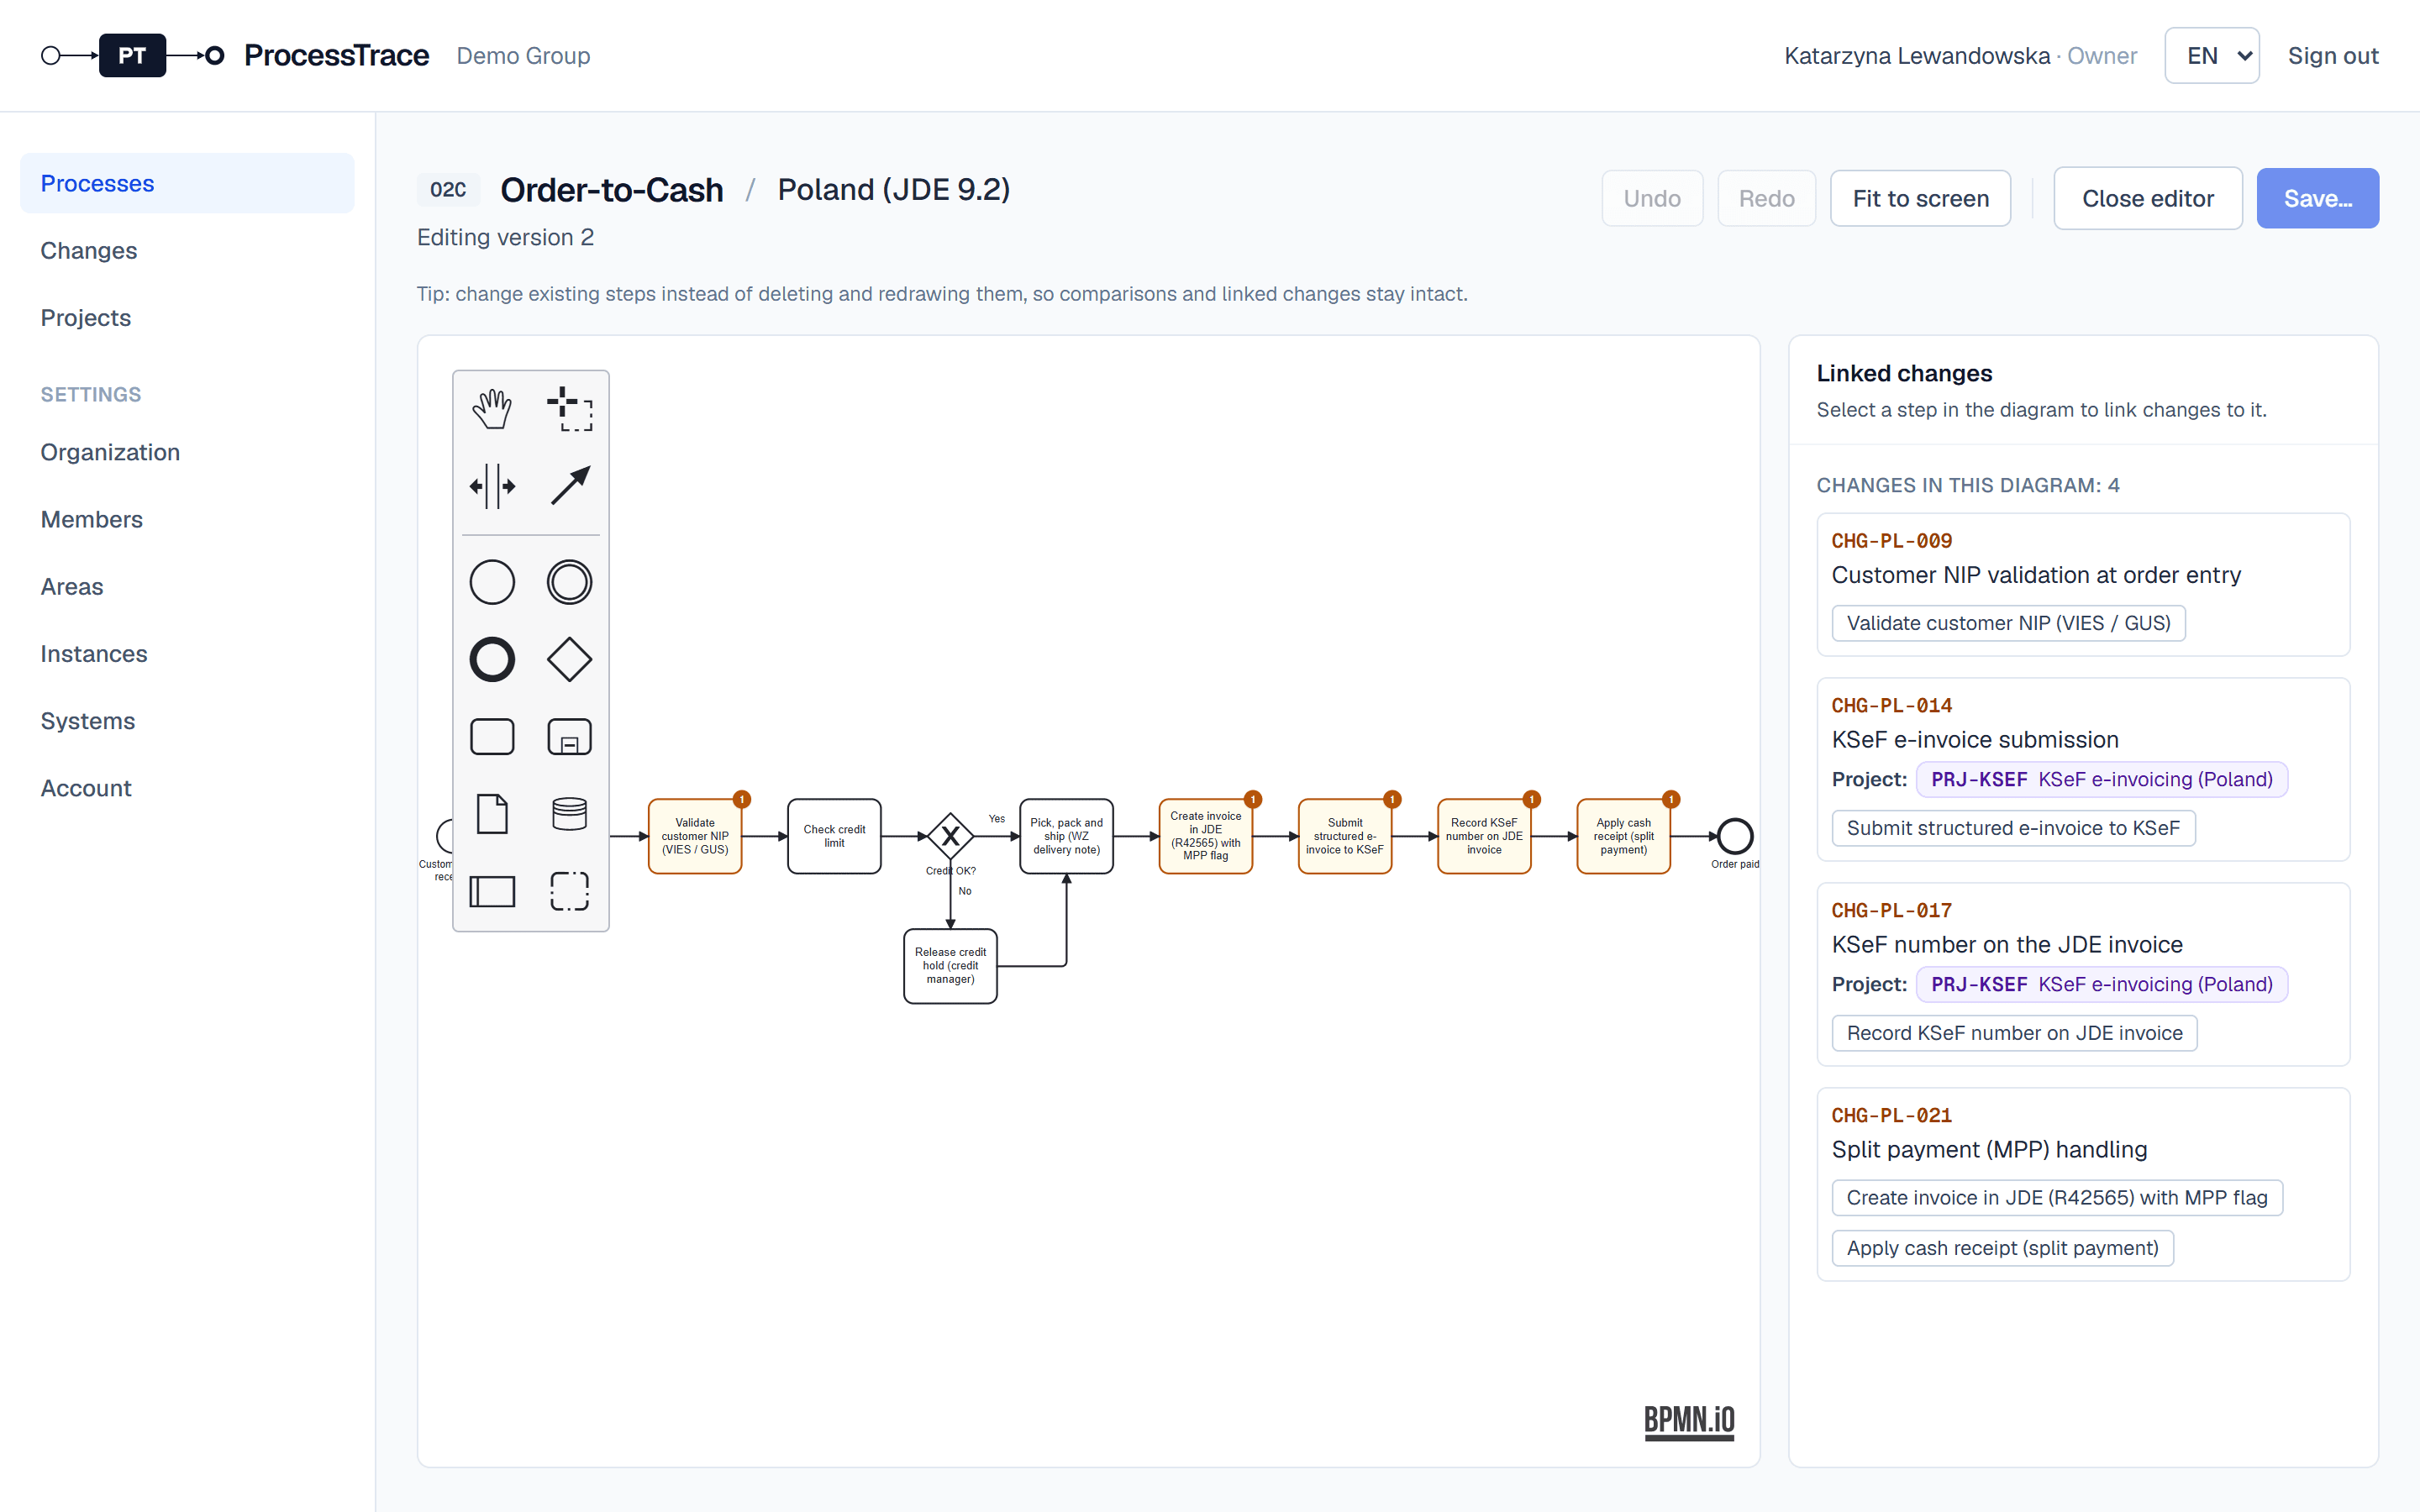Click the Fit to screen button
This screenshot has height=1512, width=2420.
(x=1920, y=198)
